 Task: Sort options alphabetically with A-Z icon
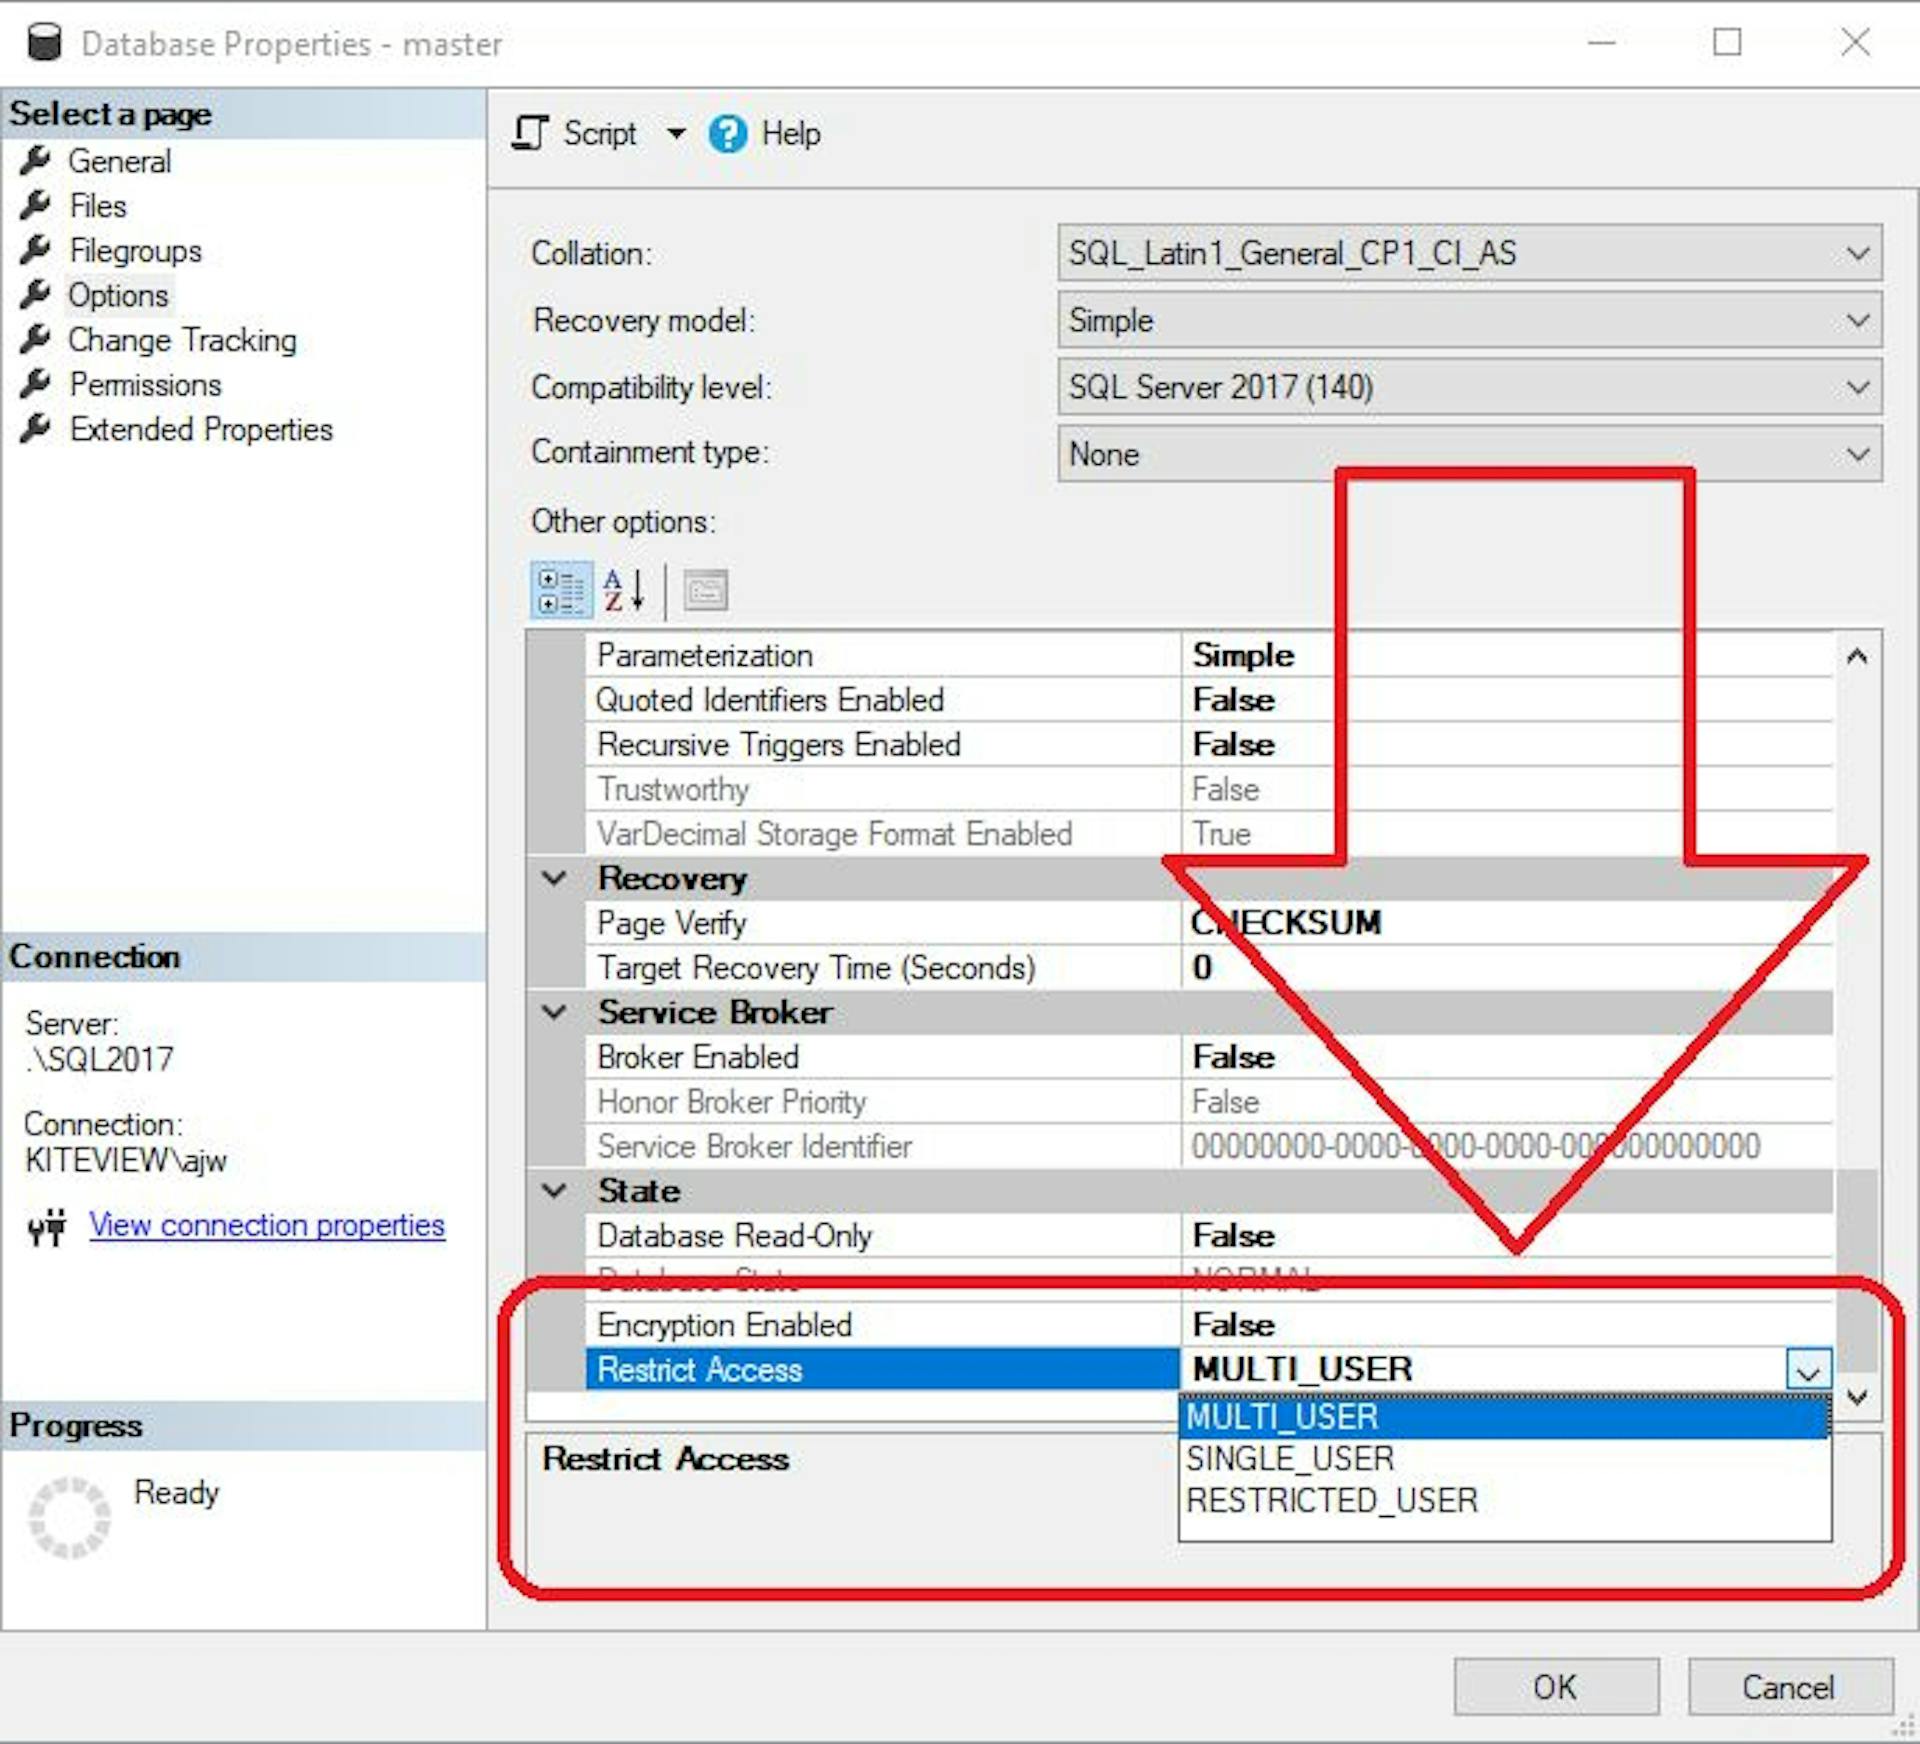coord(623,590)
